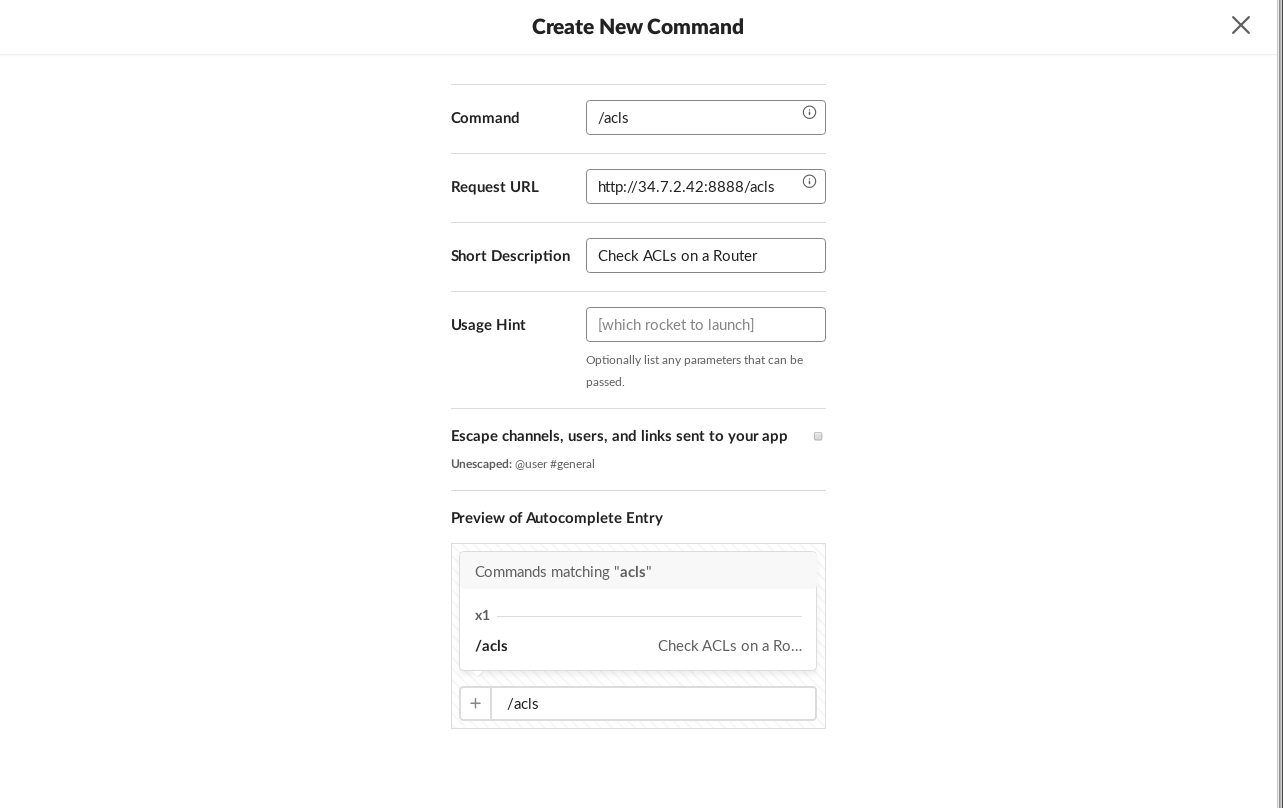Click the Commands matching "acls" header
This screenshot has height=808, width=1283.
click(x=563, y=572)
